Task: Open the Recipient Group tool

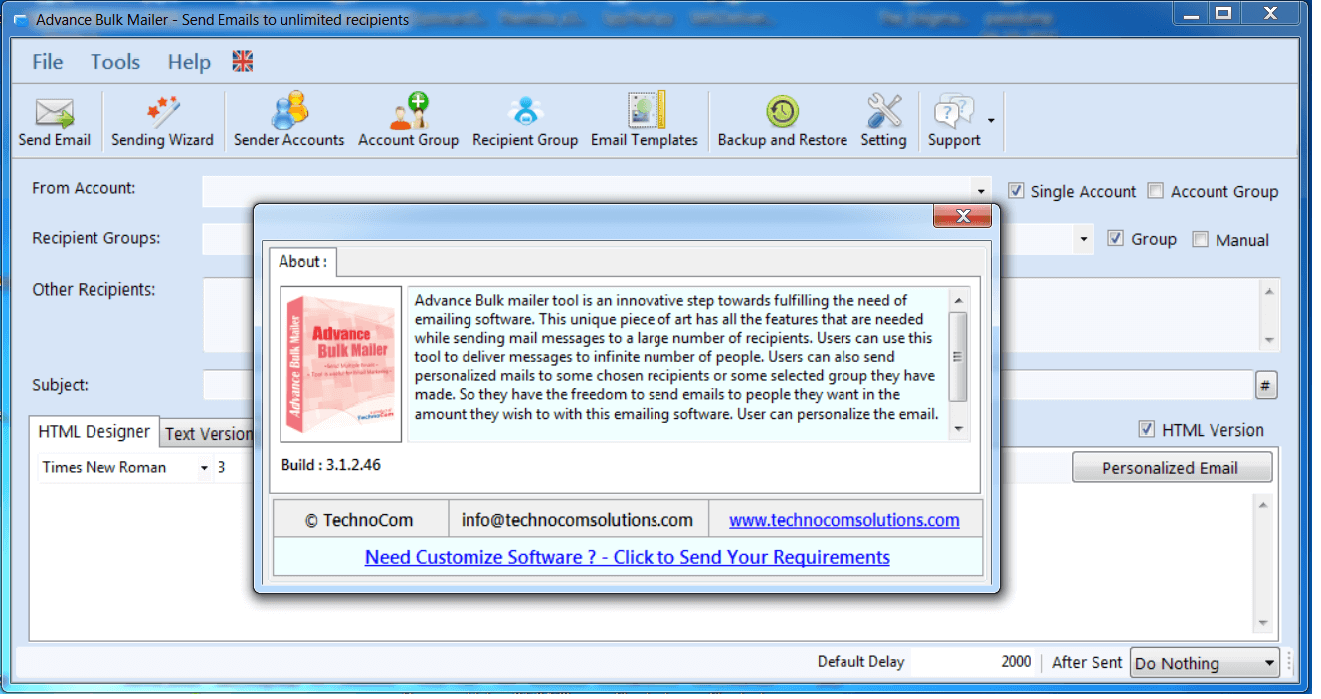Action: tap(525, 121)
